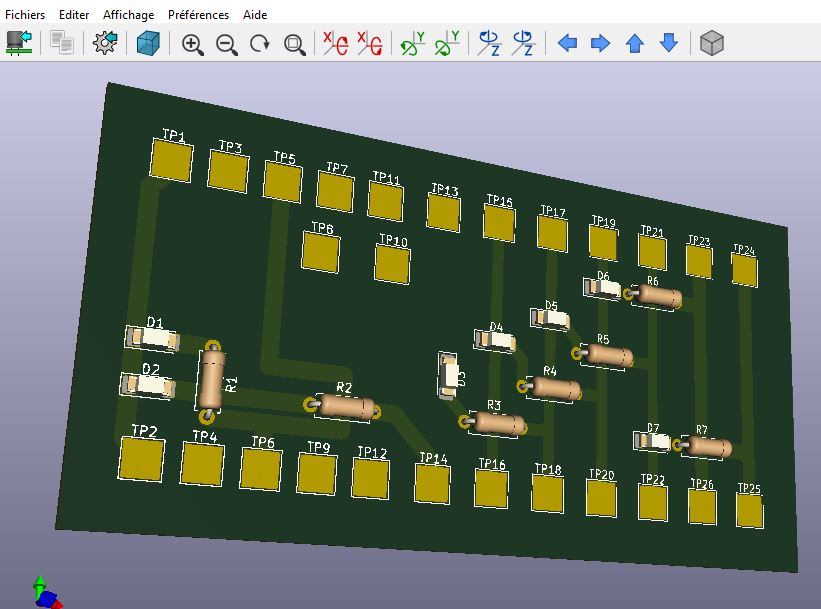The width and height of the screenshot is (821, 609).
Task: Pan the board view up
Action: 634,44
